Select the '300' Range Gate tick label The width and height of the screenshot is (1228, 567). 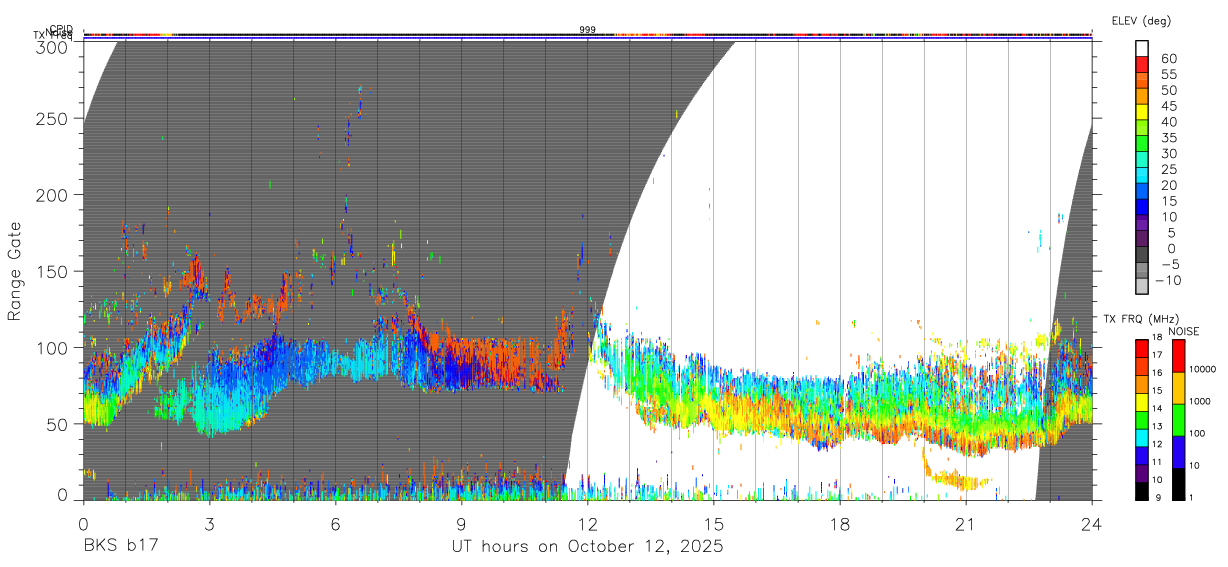52,46
